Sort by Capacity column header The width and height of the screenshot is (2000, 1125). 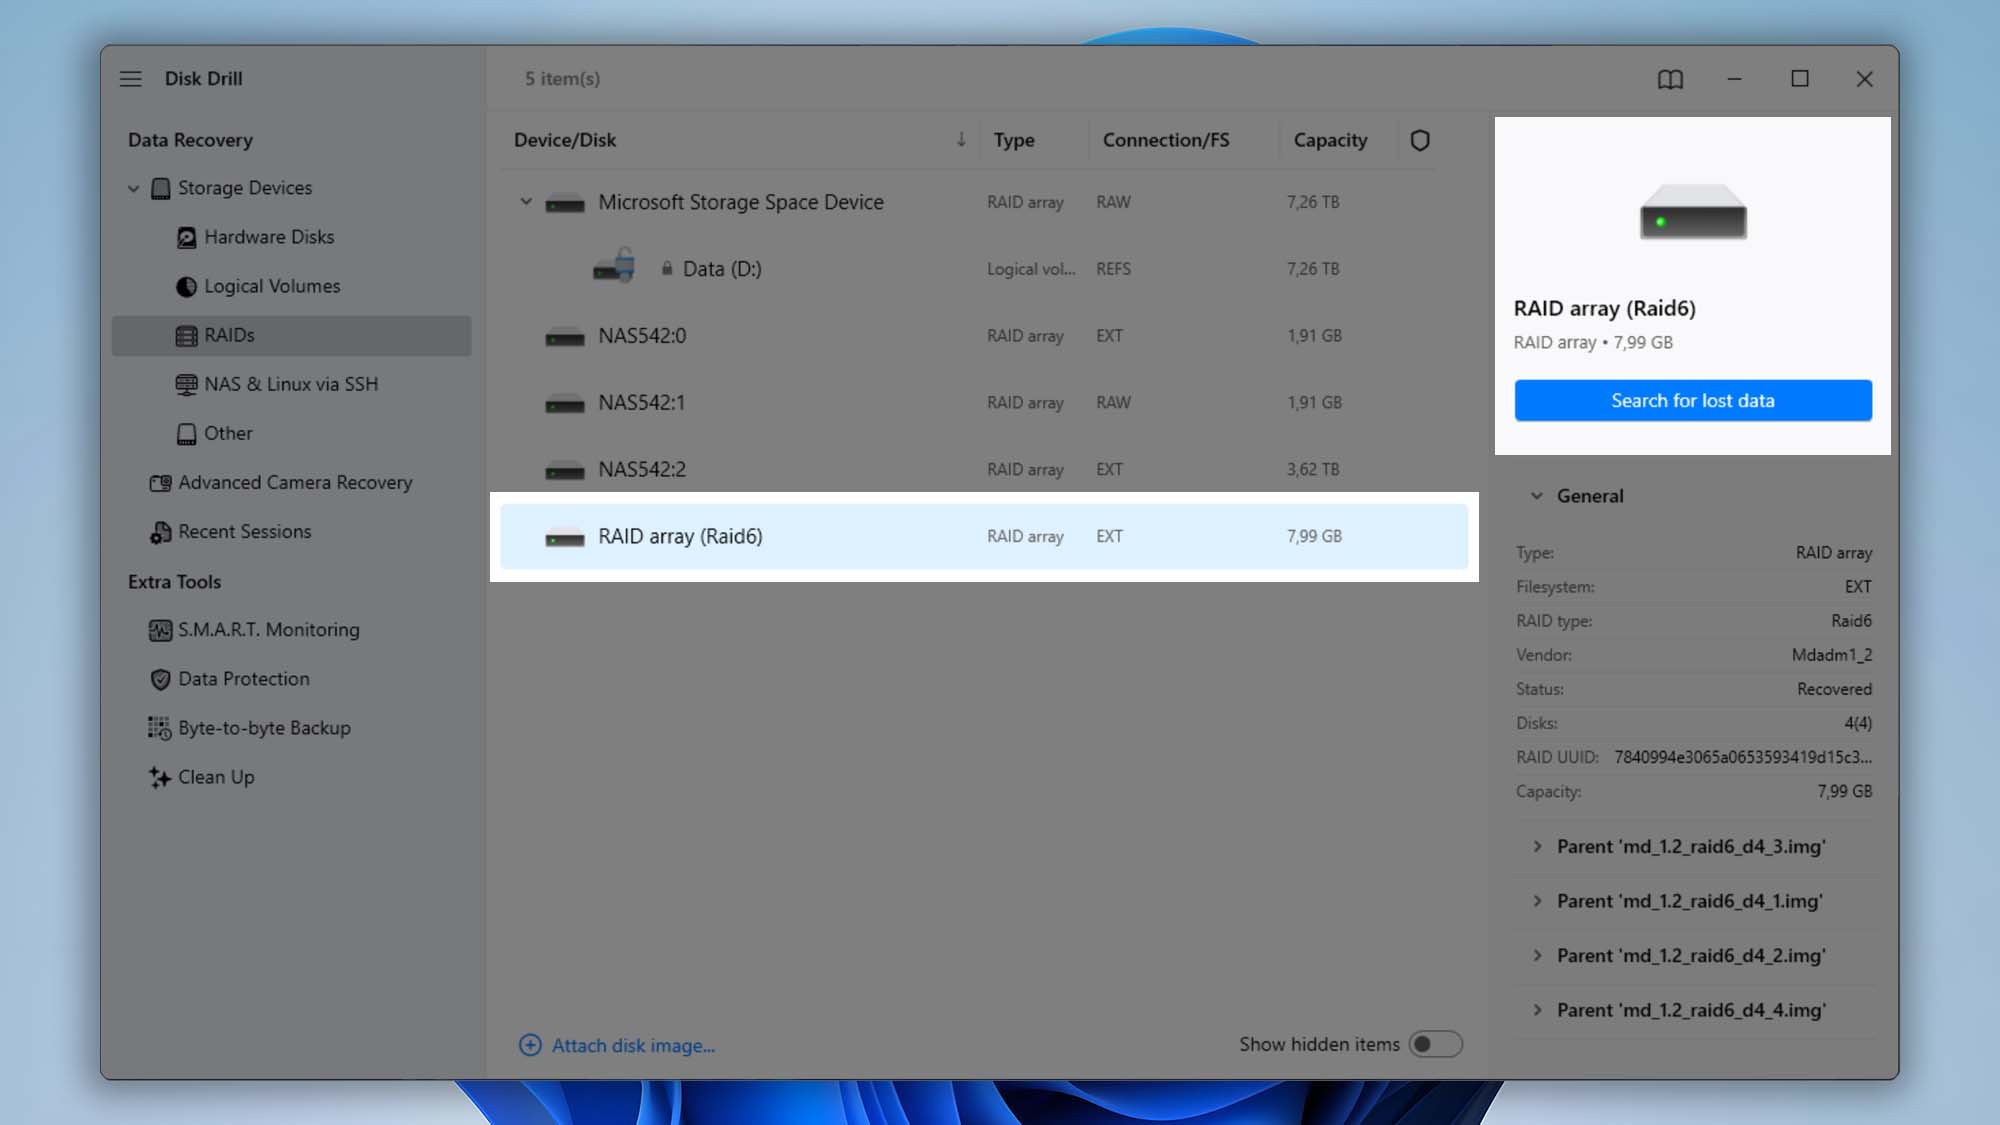[1330, 140]
